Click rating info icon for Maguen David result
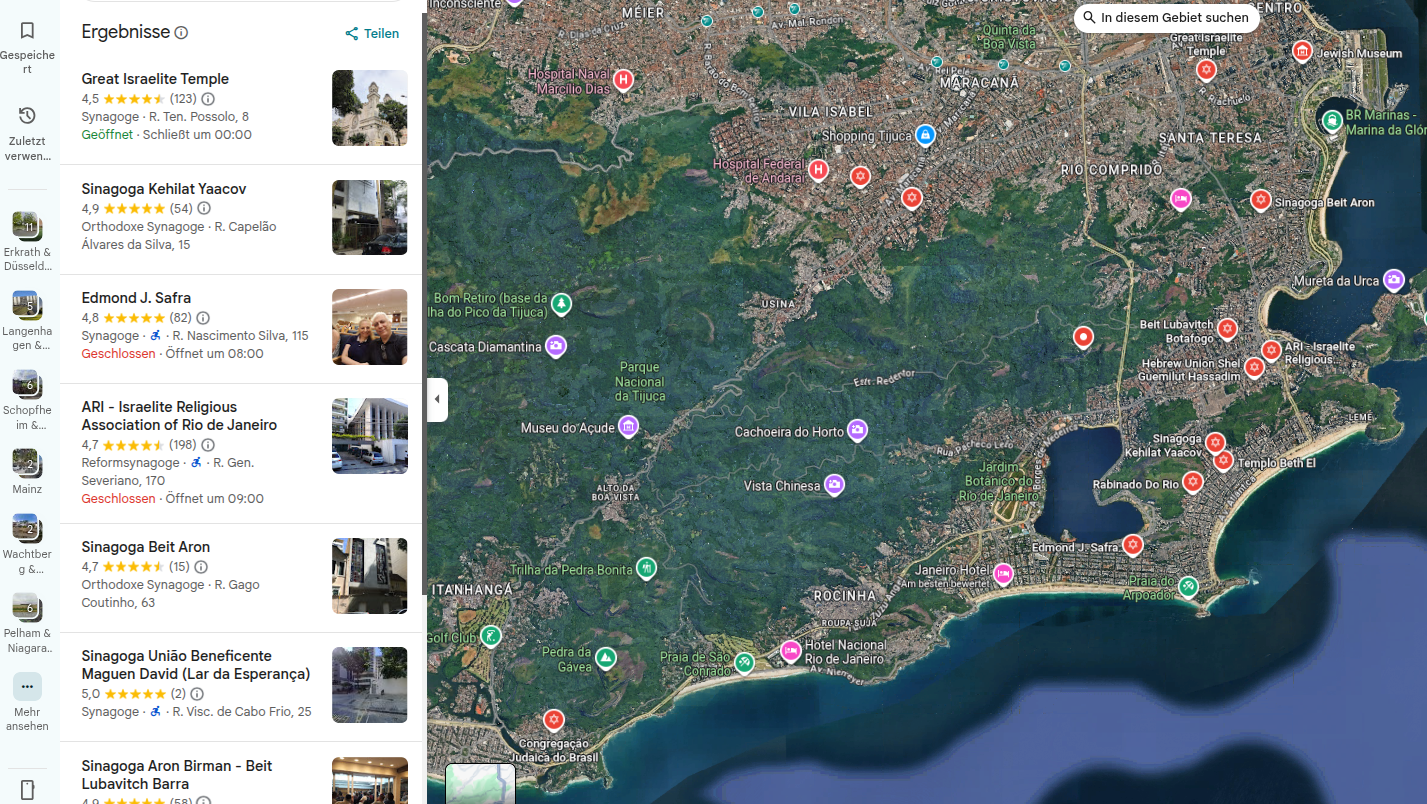Viewport: 1427px width, 804px height. tap(197, 694)
